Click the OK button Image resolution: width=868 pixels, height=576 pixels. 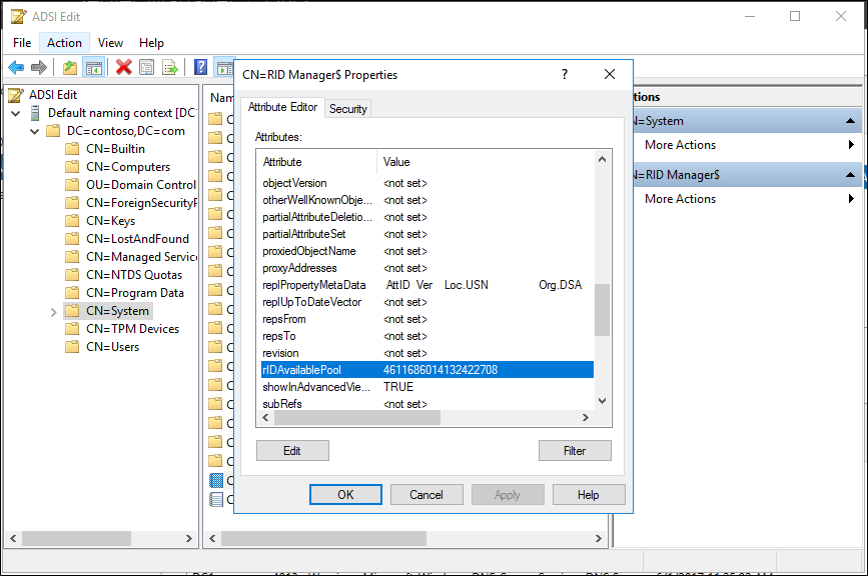pyautogui.click(x=345, y=495)
